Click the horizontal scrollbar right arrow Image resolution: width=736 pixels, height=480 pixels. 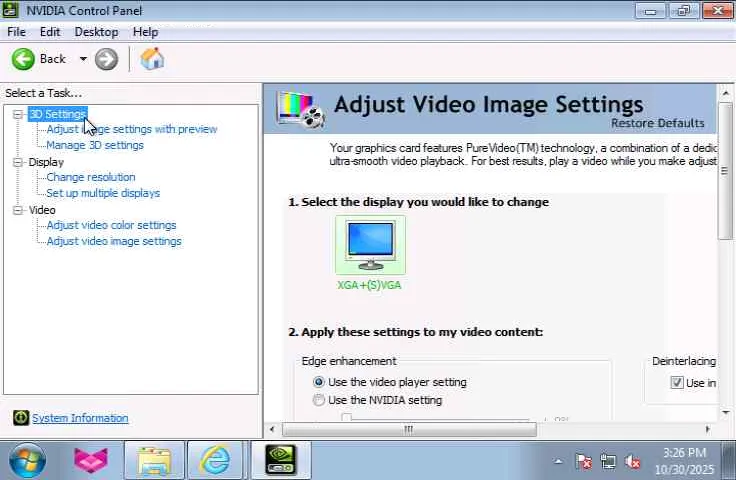(707, 429)
